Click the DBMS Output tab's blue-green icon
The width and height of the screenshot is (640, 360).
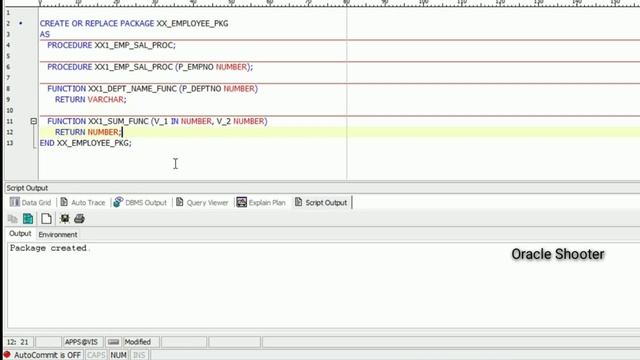click(118, 202)
